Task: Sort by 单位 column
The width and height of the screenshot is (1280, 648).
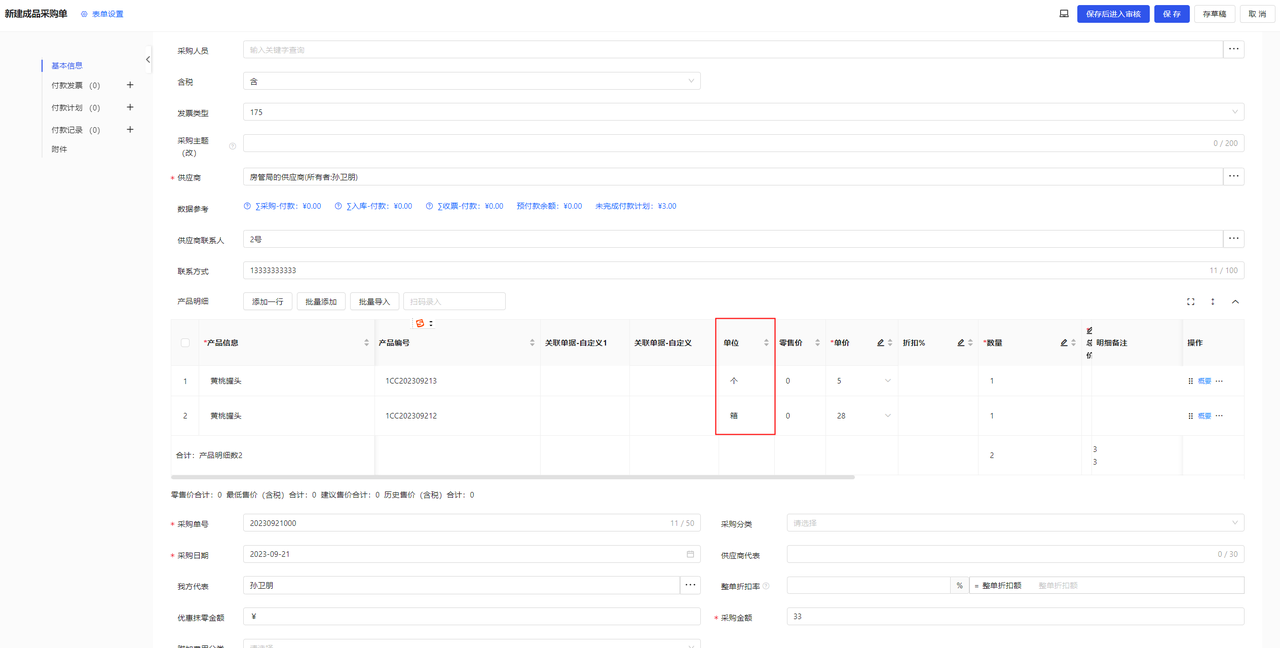Action: pyautogui.click(x=767, y=343)
